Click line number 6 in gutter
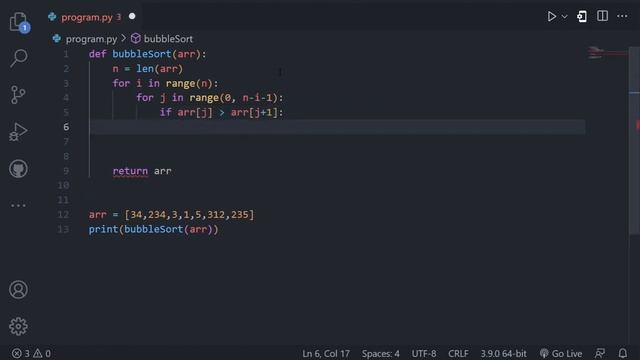 pos(66,127)
